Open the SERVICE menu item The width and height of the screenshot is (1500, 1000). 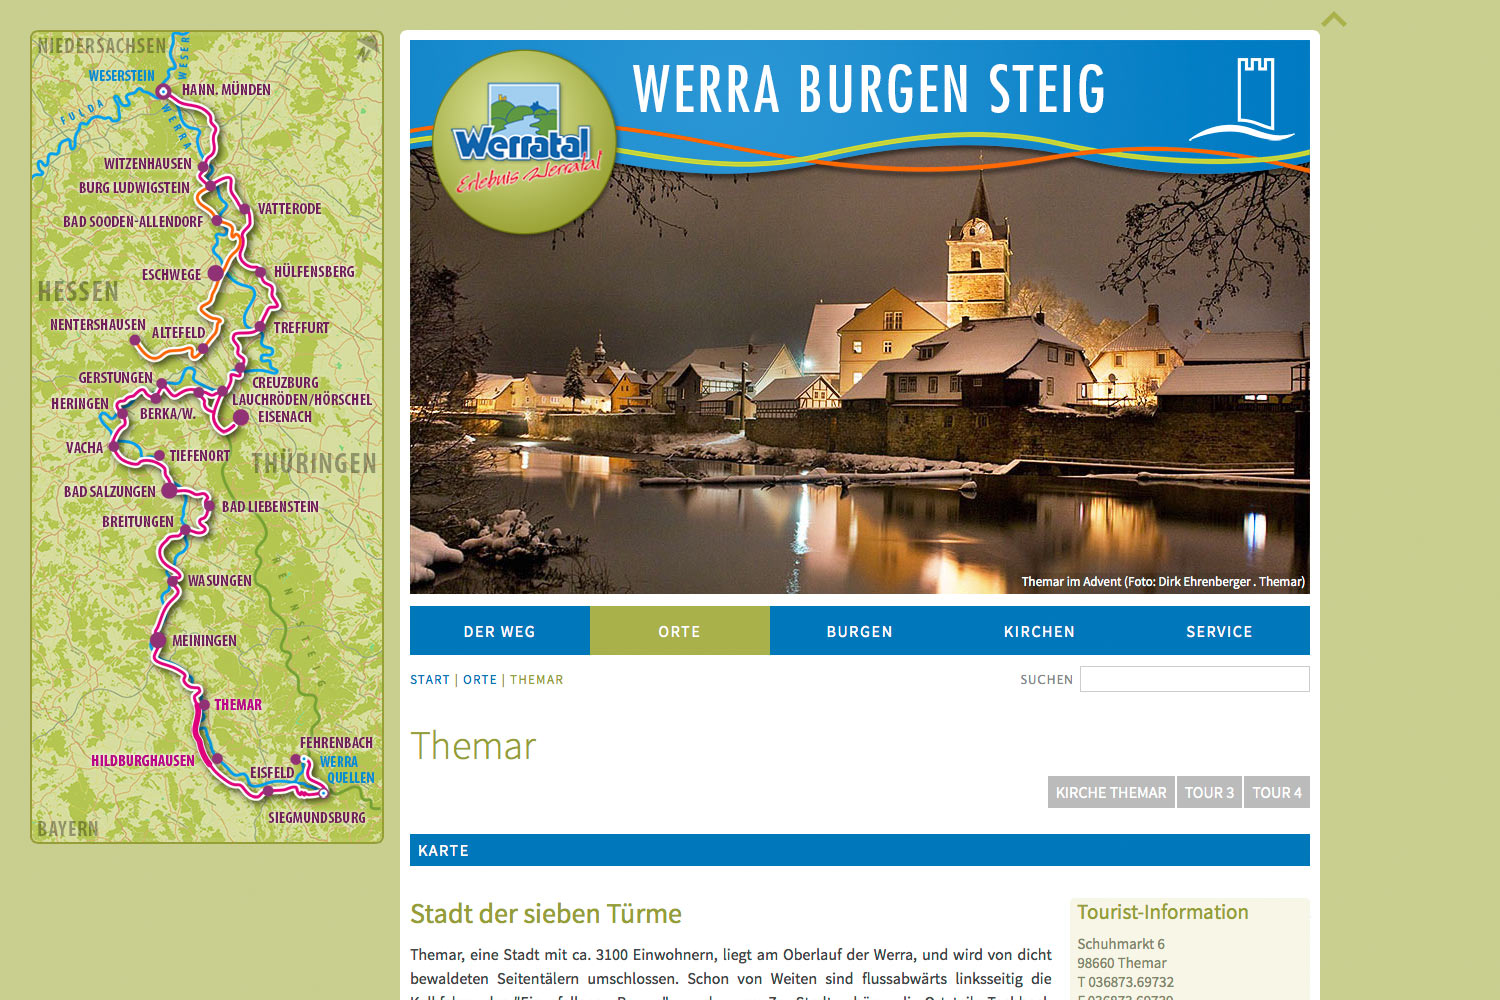click(x=1219, y=631)
